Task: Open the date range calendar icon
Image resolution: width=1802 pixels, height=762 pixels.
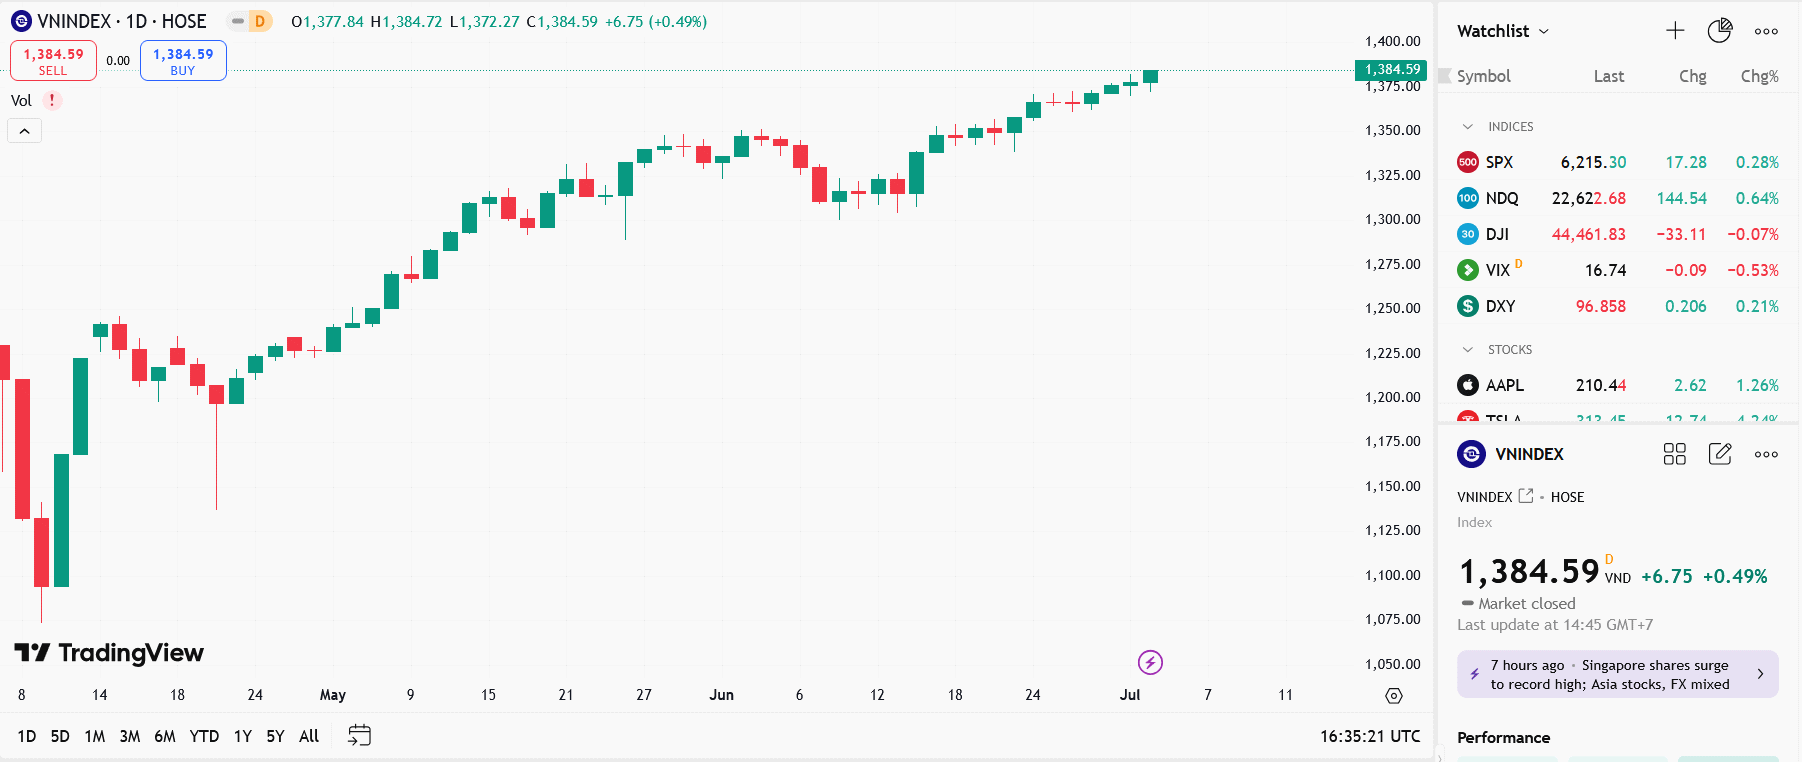Action: pos(359,736)
